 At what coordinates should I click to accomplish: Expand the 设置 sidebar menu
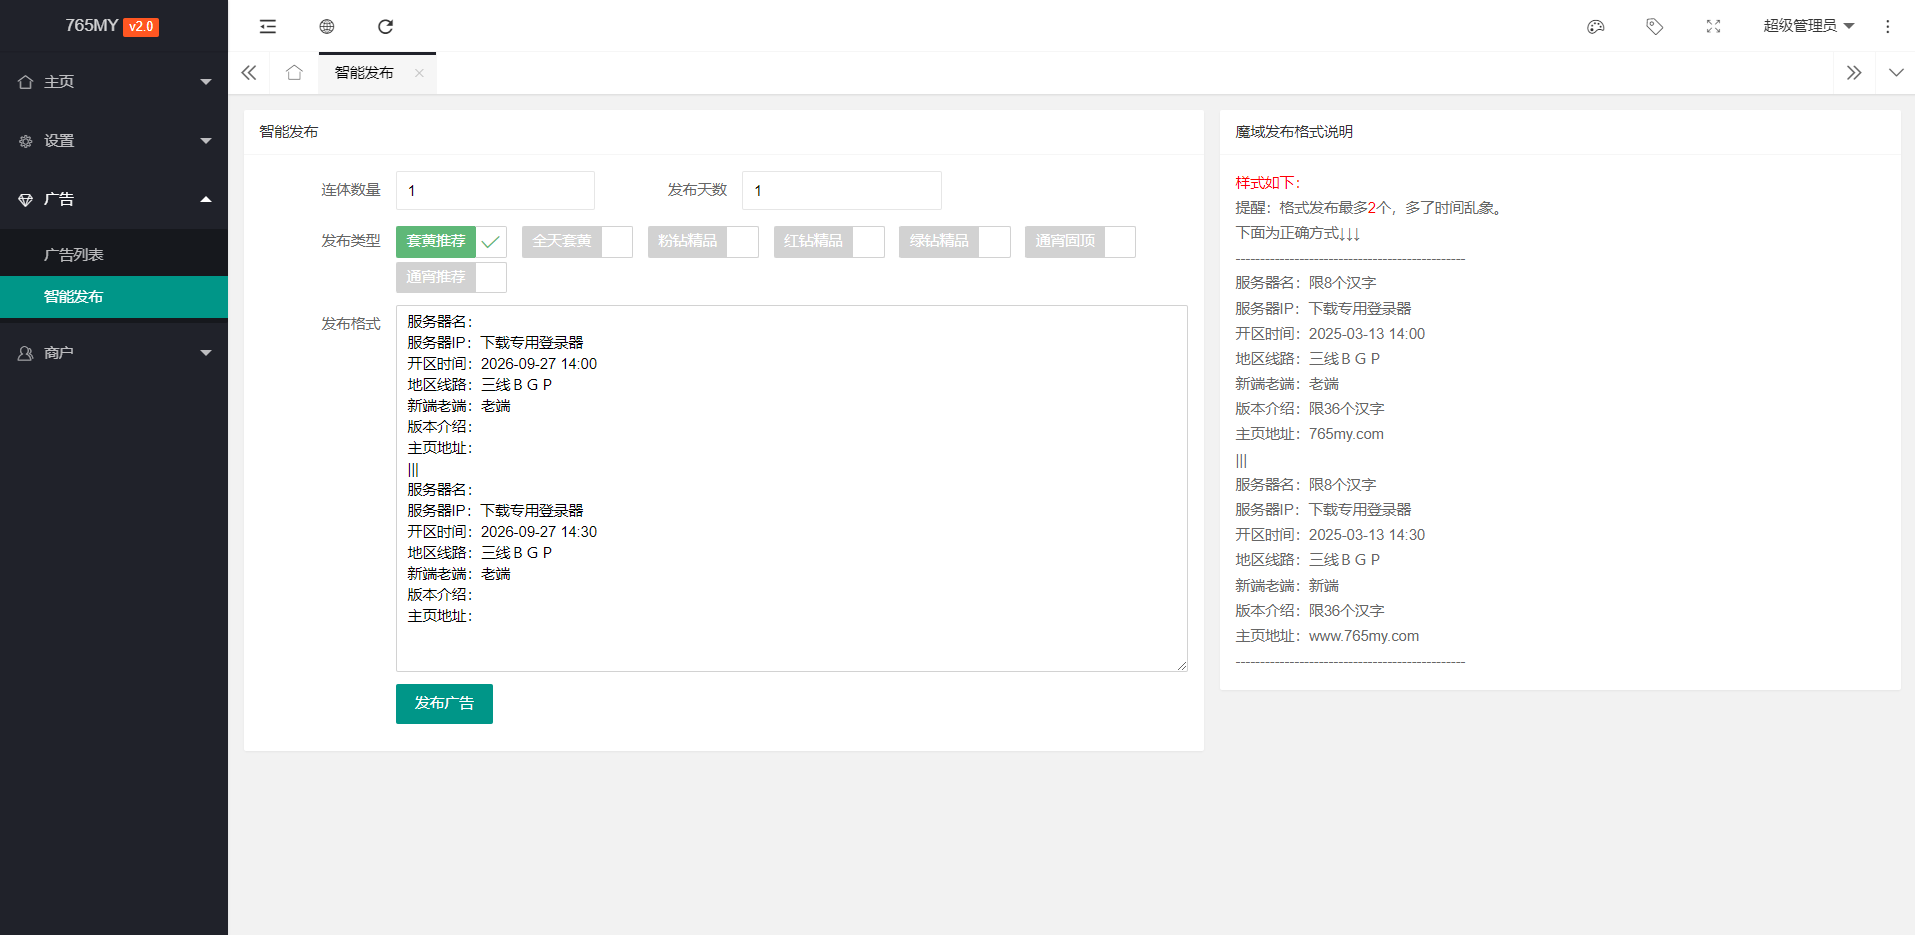click(x=114, y=141)
